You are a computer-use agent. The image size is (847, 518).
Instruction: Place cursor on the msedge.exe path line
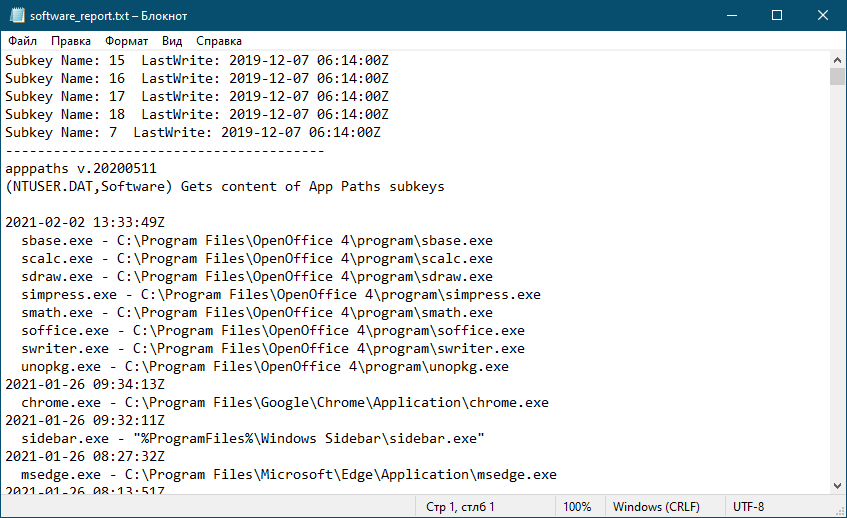(x=288, y=474)
